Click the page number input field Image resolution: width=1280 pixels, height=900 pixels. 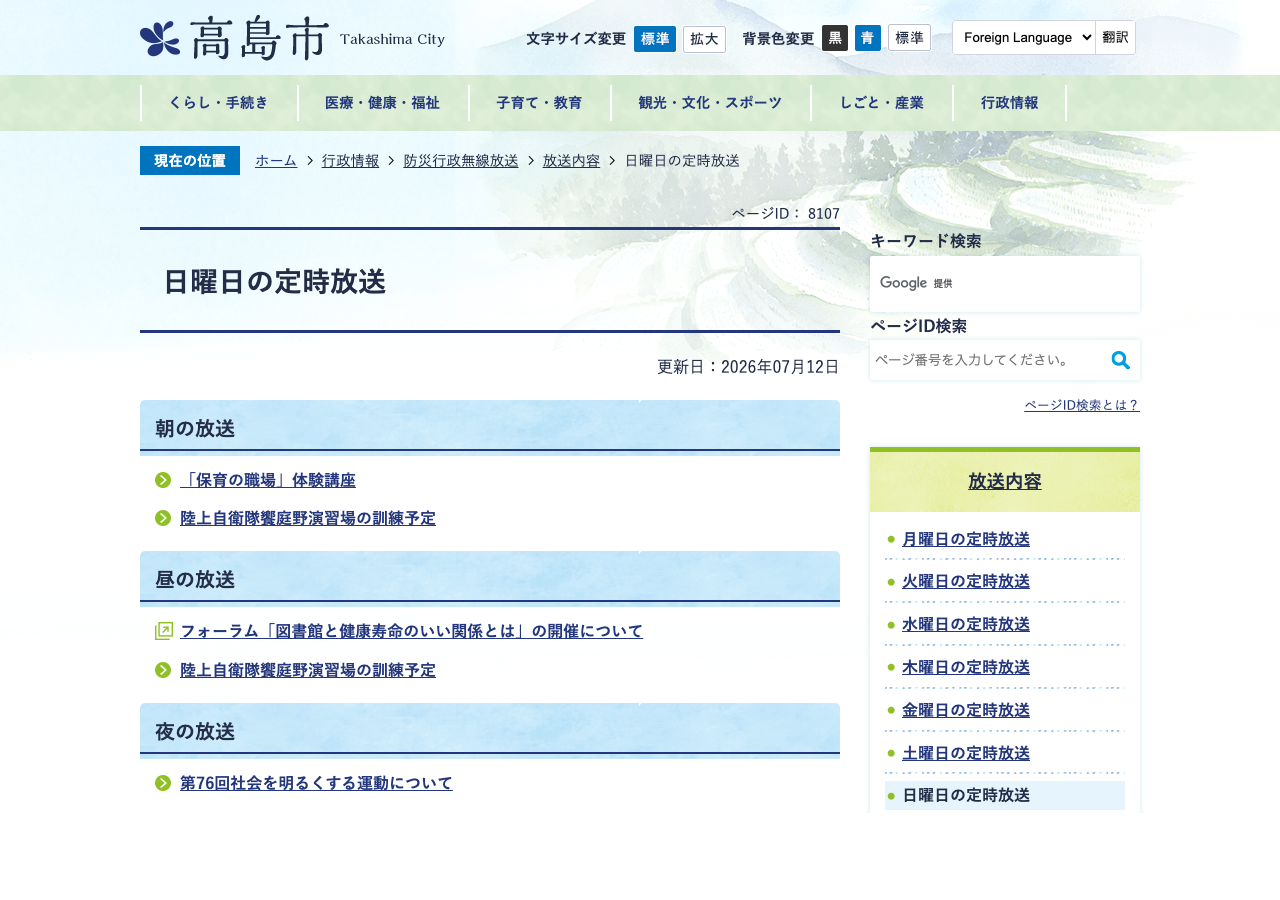click(x=988, y=360)
